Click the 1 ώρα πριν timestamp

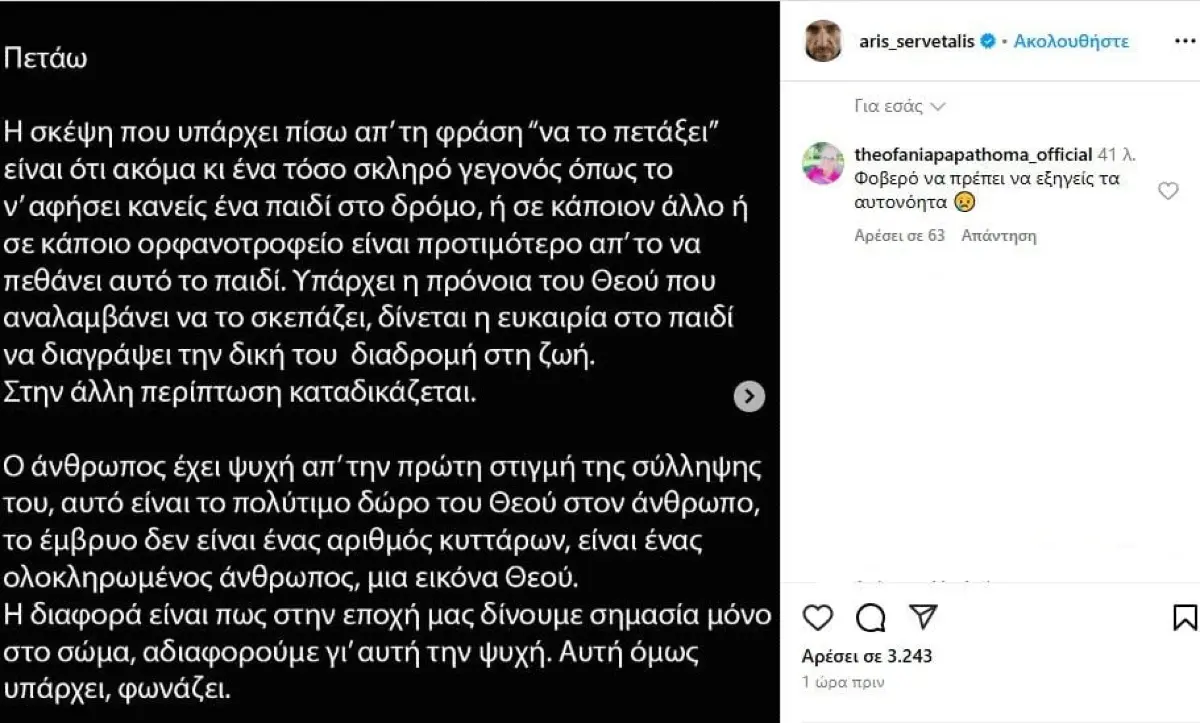(x=842, y=681)
